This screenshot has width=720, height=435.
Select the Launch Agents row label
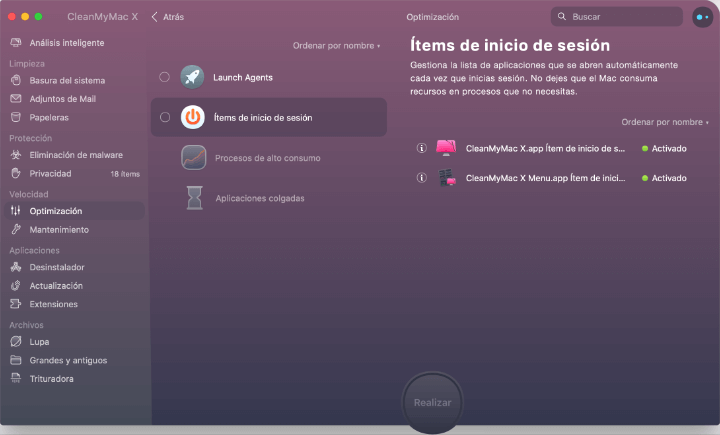point(243,78)
